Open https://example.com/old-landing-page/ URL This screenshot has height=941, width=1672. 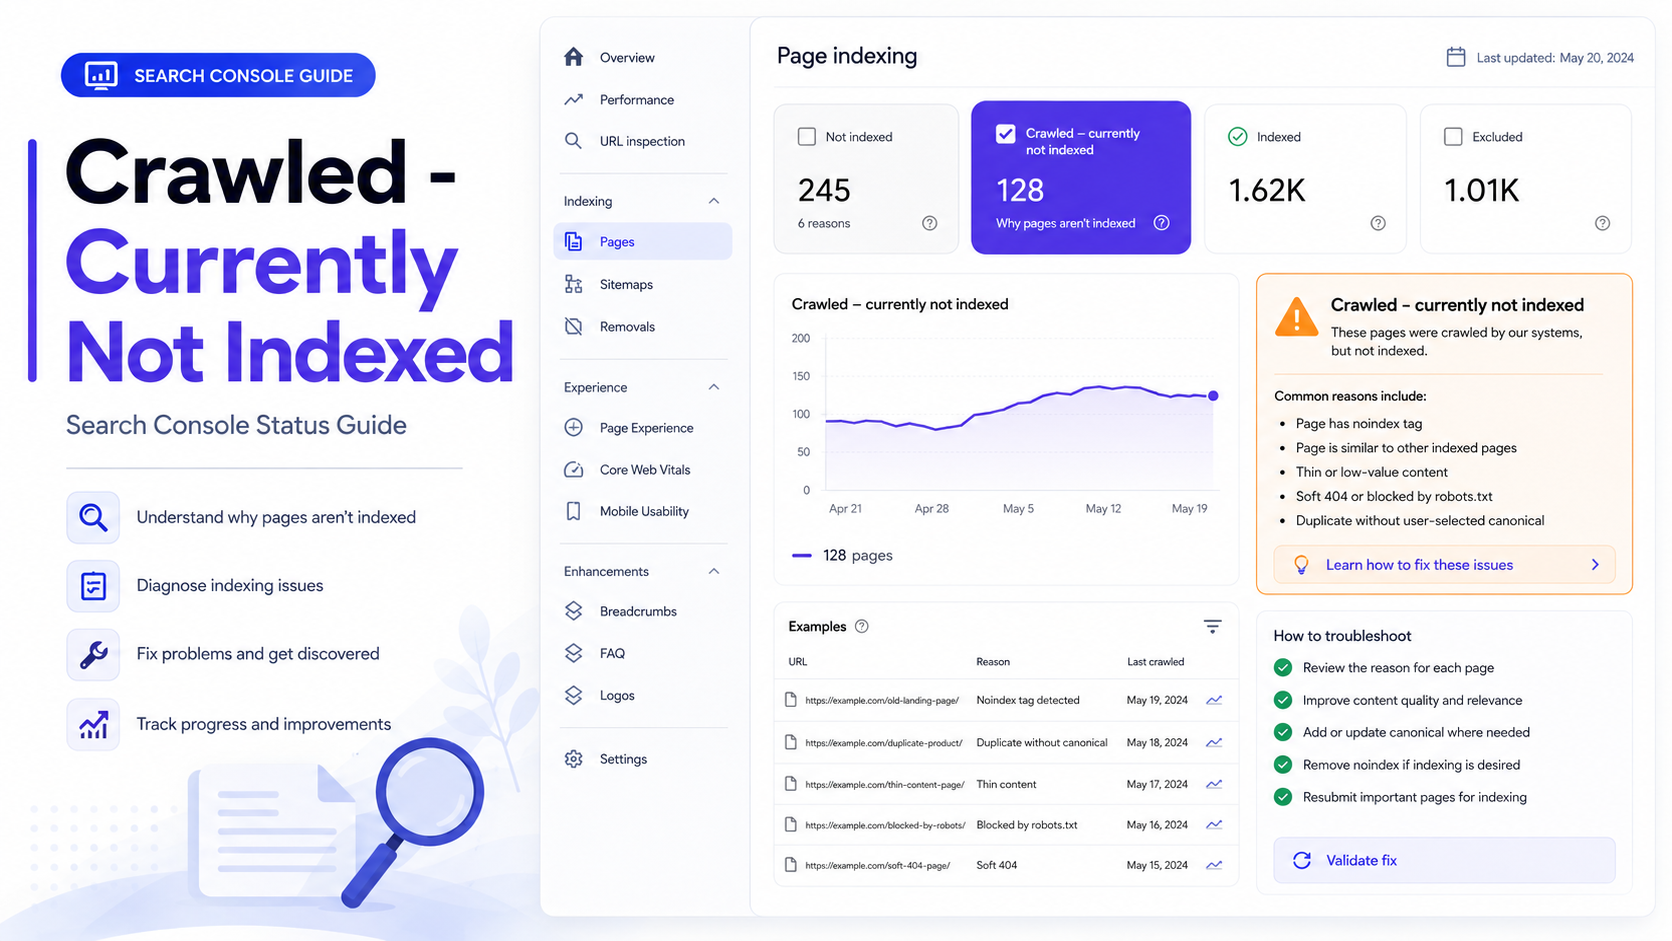[x=882, y=701]
